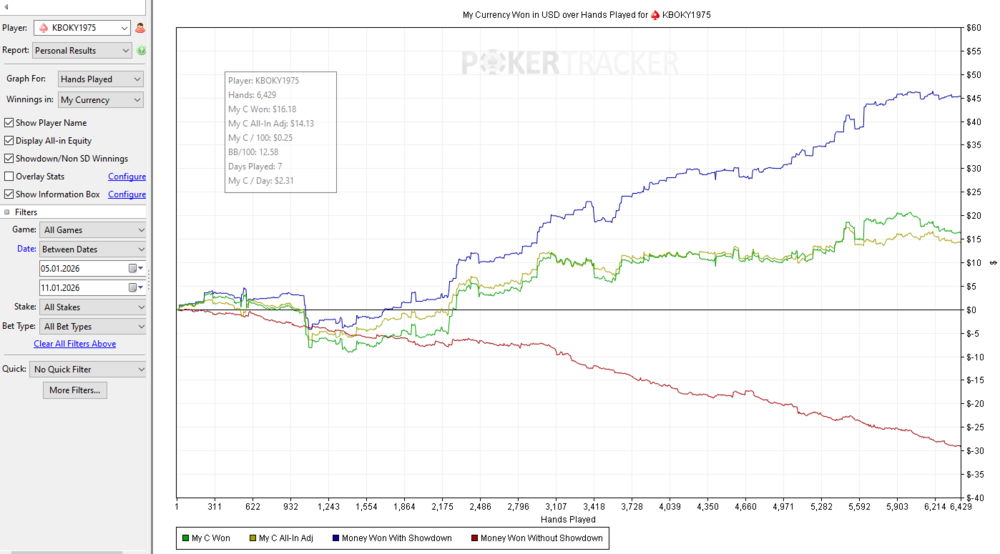Click the resize handle at chart's right edge
1000x554 pixels.
tap(993, 263)
